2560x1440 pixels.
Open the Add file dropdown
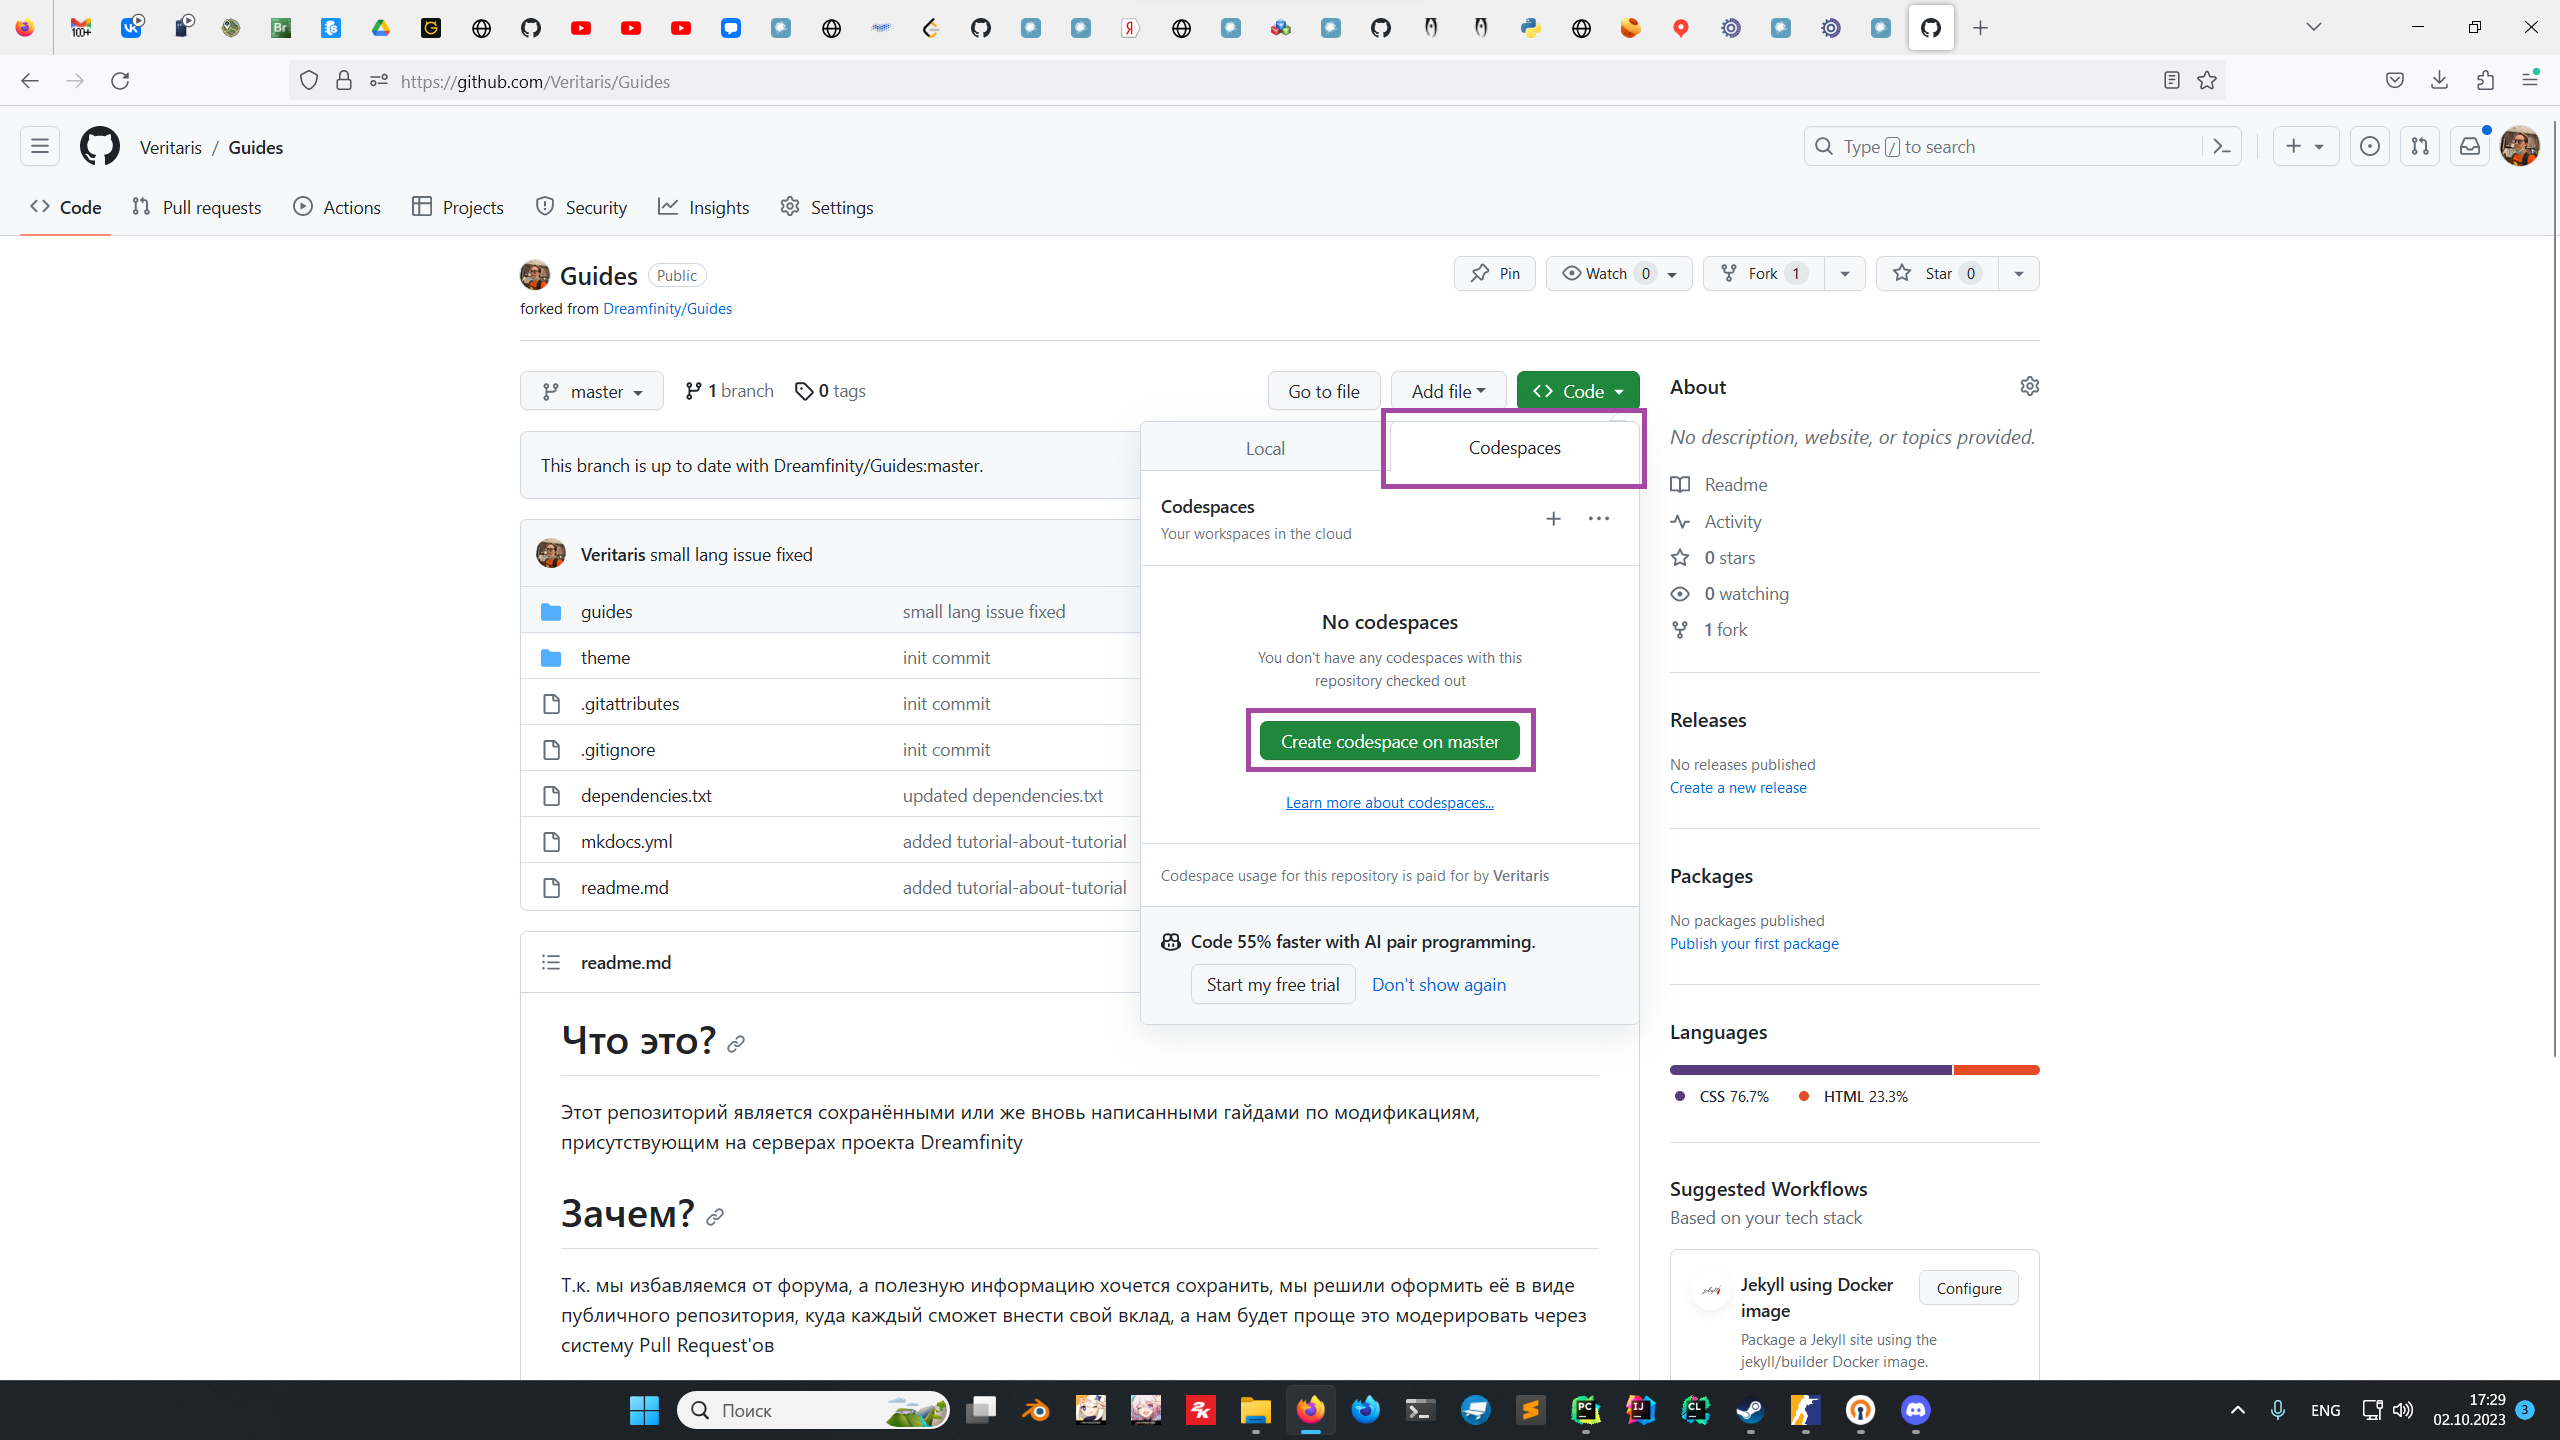coord(1448,391)
